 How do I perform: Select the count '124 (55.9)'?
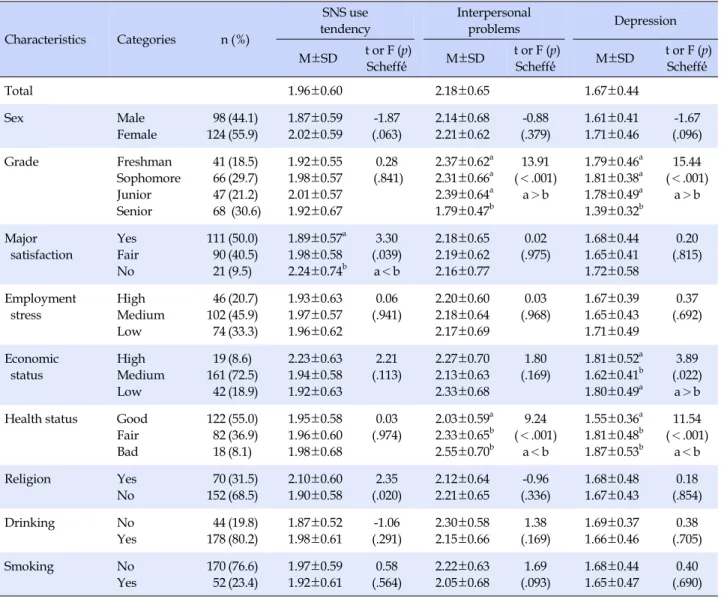(232, 134)
